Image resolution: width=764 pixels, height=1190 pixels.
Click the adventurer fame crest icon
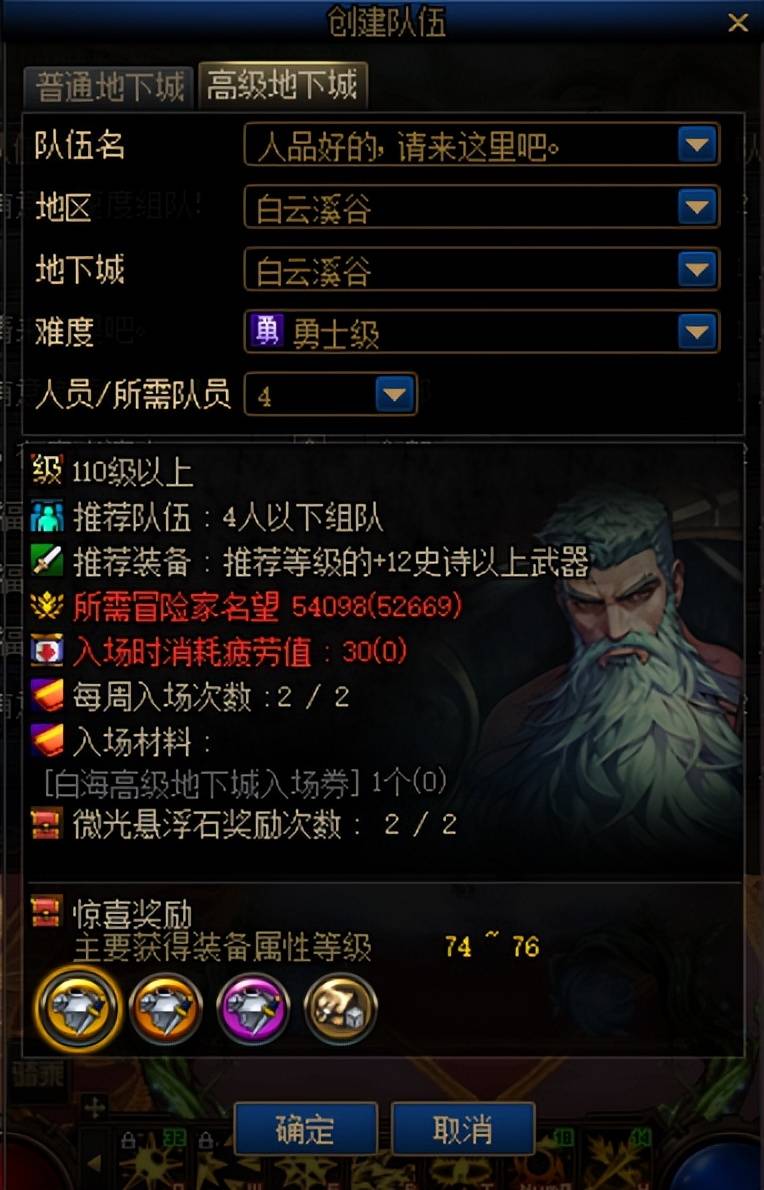coord(46,606)
